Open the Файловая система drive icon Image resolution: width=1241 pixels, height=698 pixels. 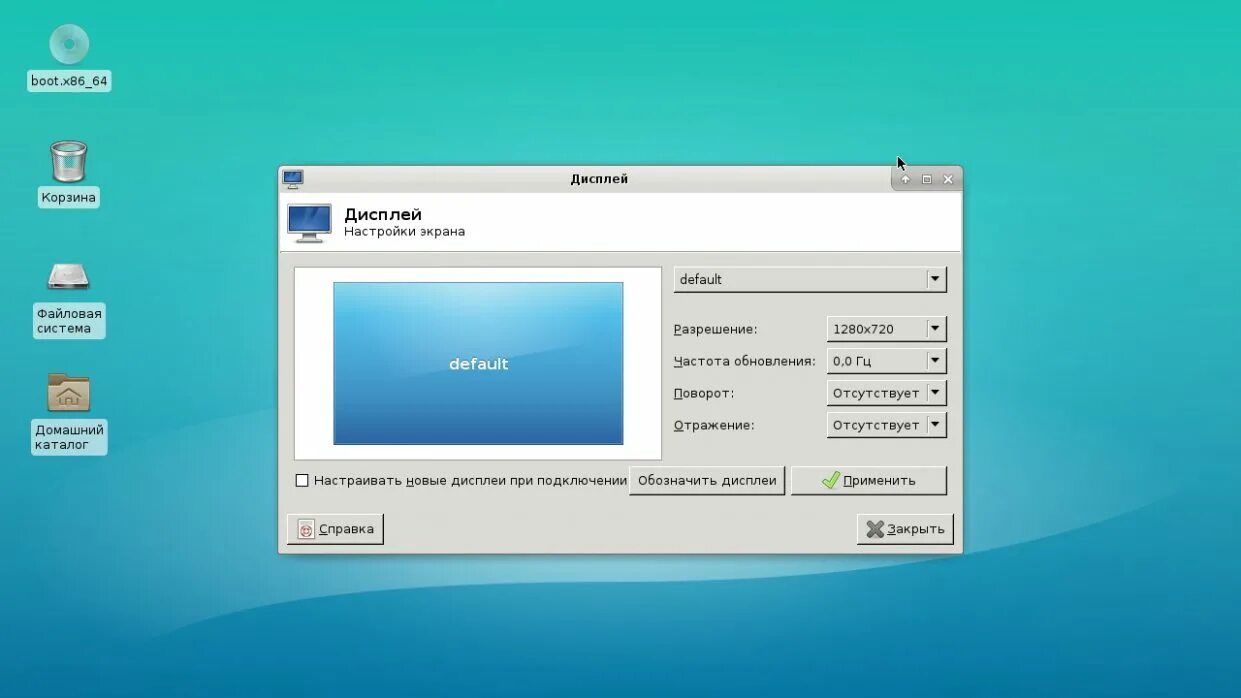69,277
